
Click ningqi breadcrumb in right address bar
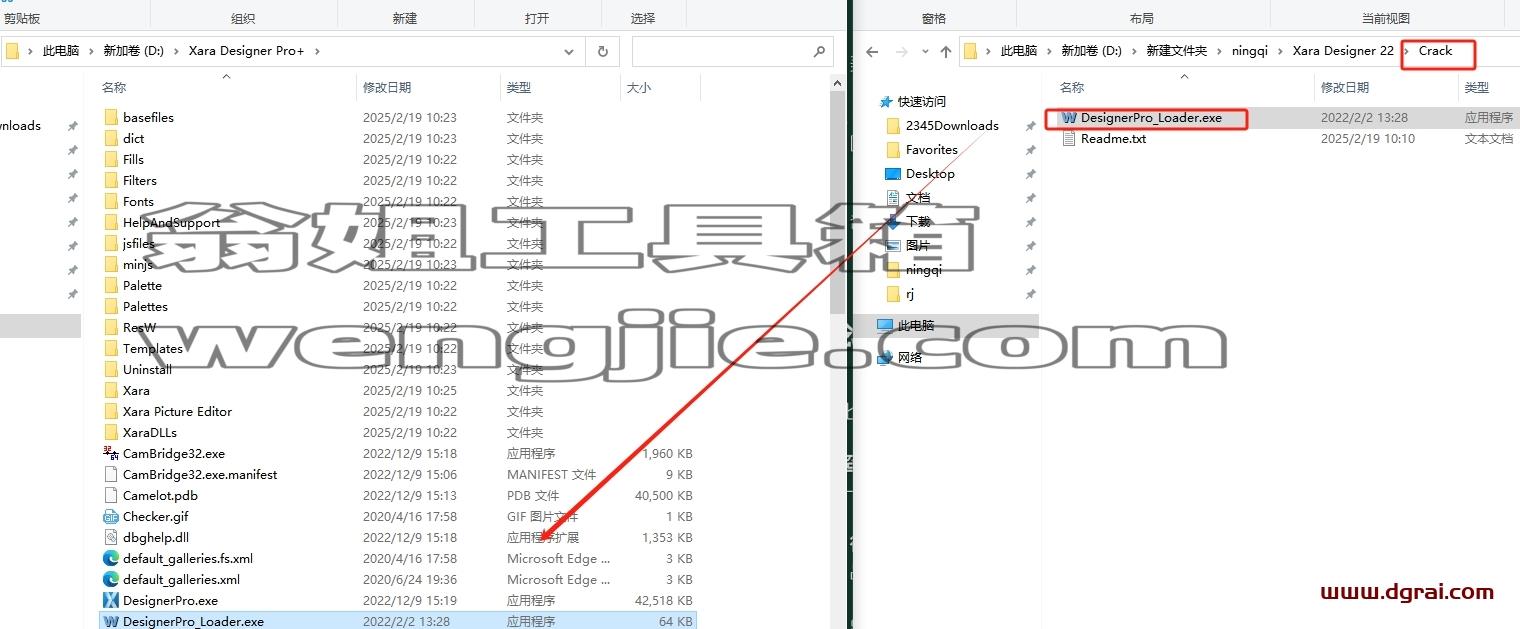pos(1250,51)
